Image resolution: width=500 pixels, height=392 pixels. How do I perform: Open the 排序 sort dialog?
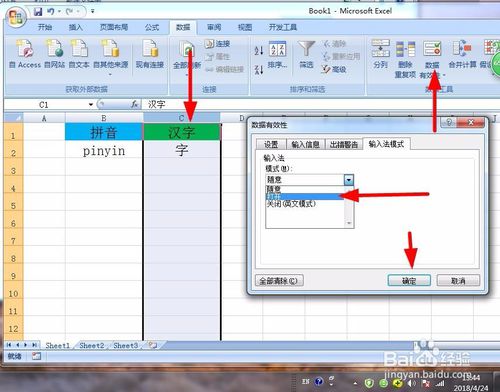click(277, 54)
